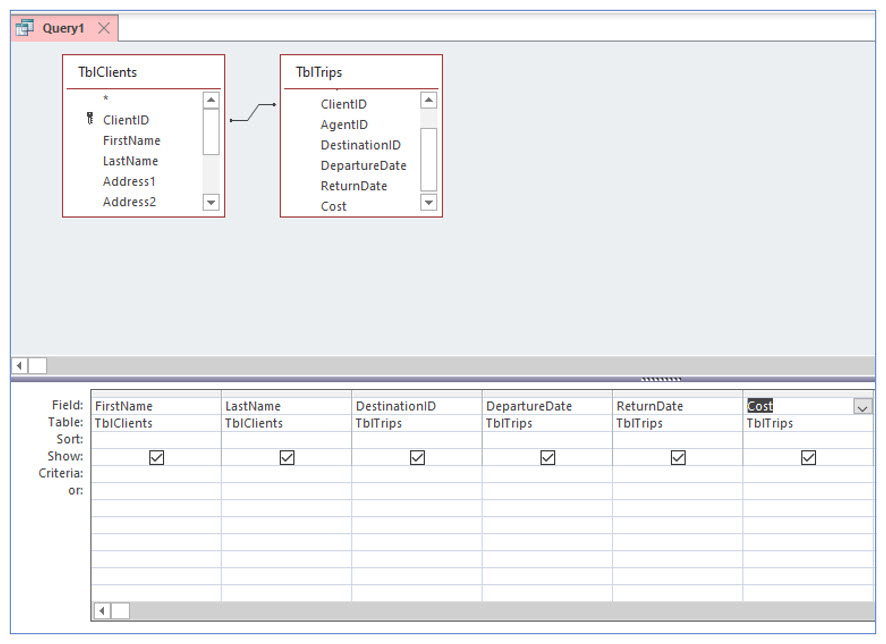Select the join line between tables
The image size is (886, 644).
click(x=253, y=112)
